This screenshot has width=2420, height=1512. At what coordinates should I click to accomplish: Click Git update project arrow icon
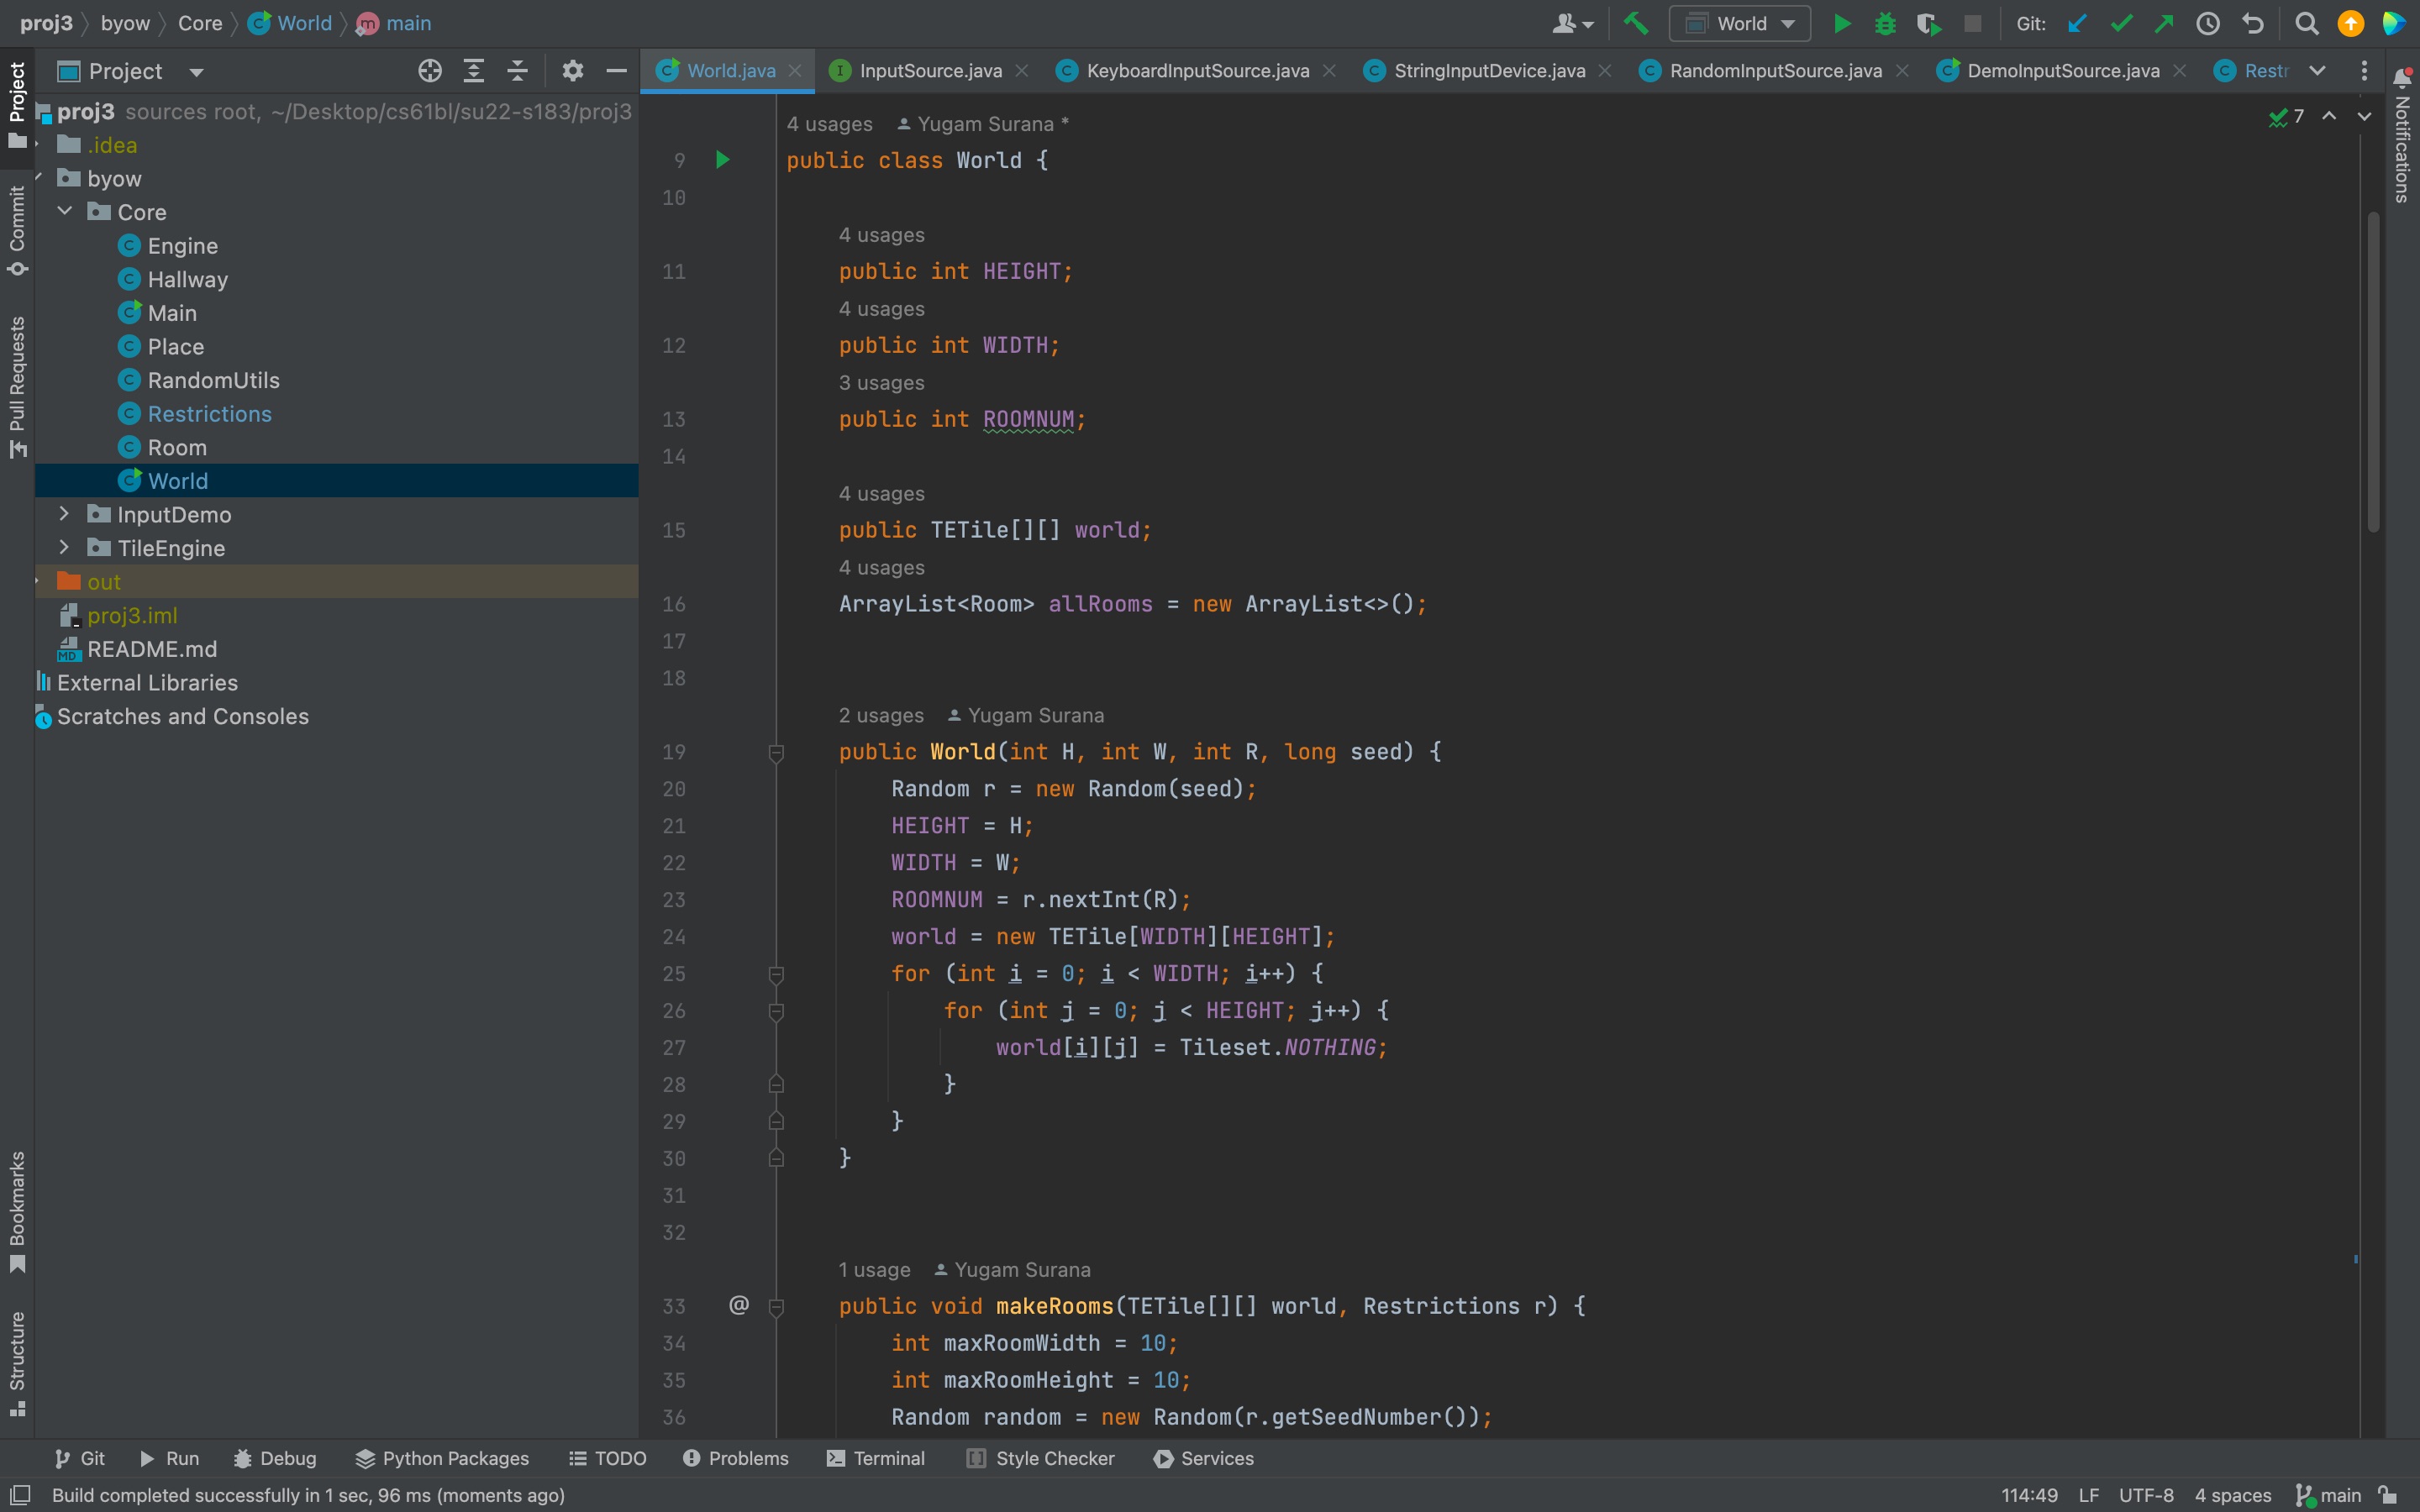pyautogui.click(x=2077, y=23)
